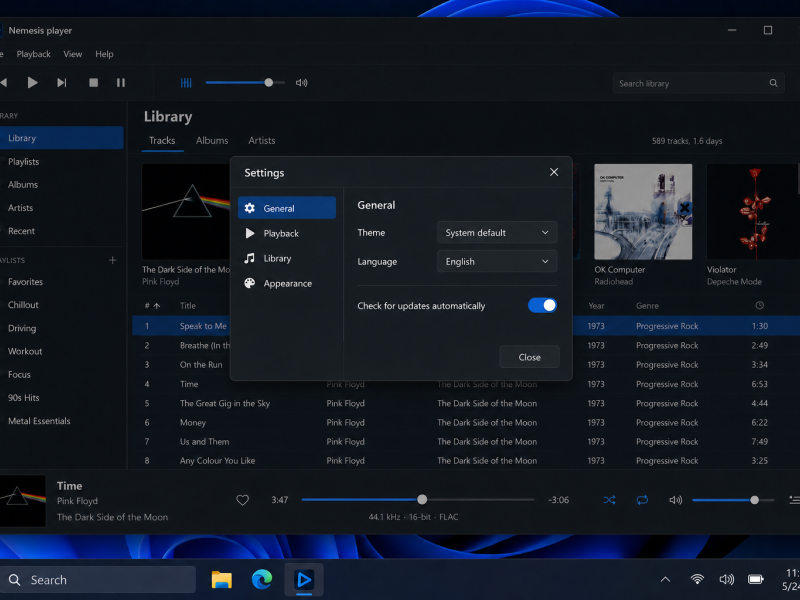This screenshot has height=600, width=800.
Task: Adjust the bottom bar volume slider
Action: click(x=733, y=500)
